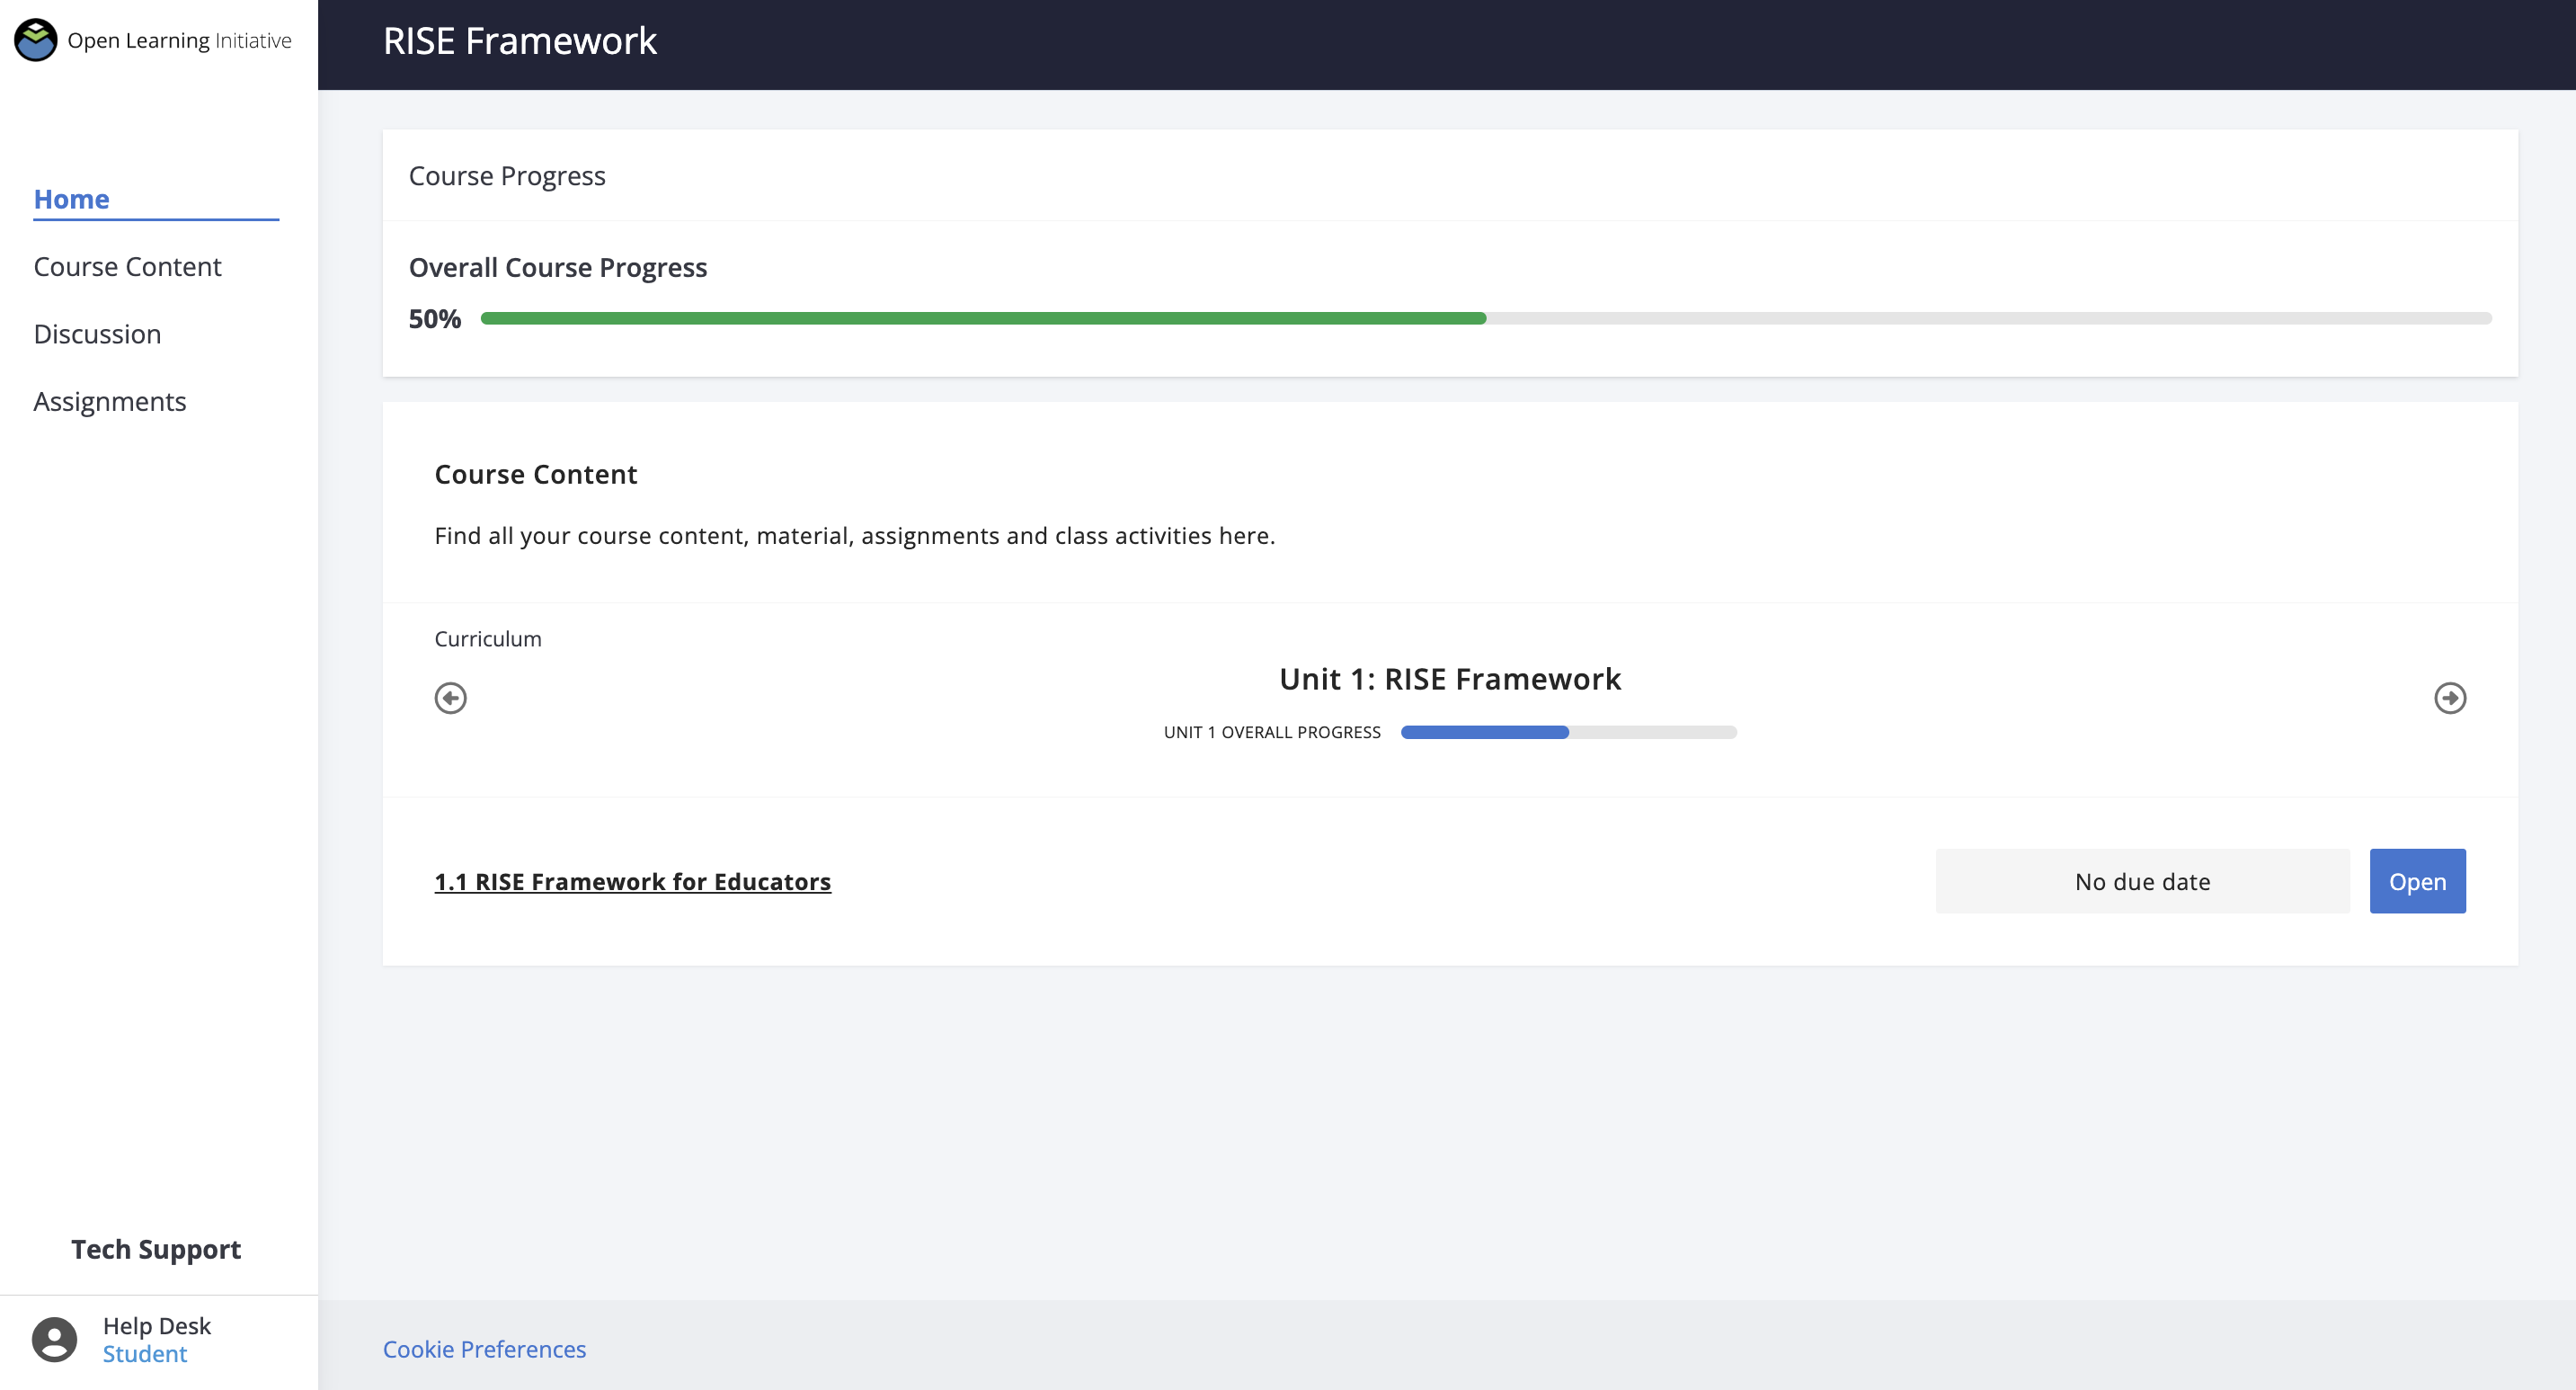The height and width of the screenshot is (1390, 2576).
Task: Select the Home navigation item
Action: tap(71, 199)
